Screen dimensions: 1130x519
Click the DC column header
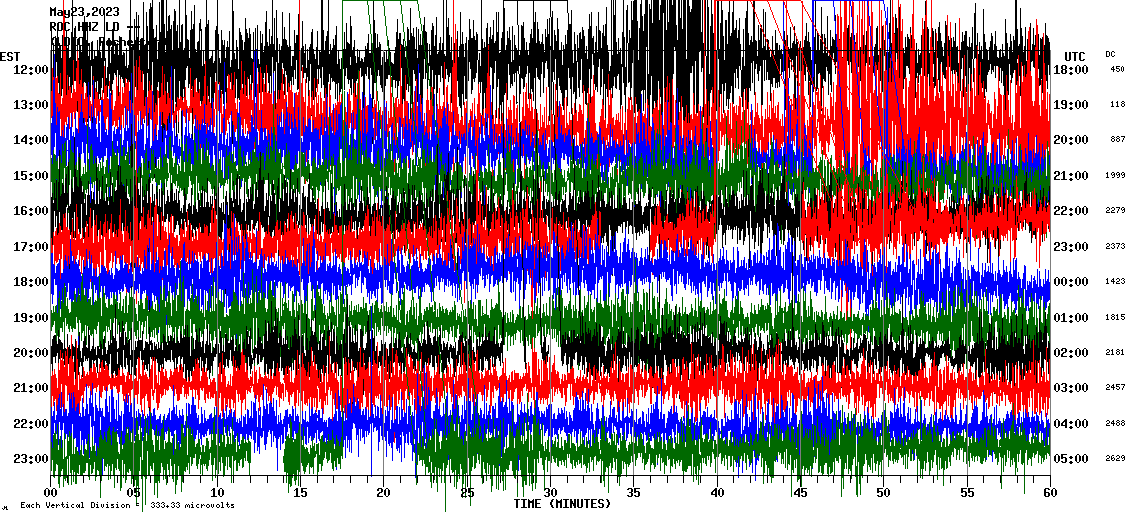click(x=1110, y=54)
